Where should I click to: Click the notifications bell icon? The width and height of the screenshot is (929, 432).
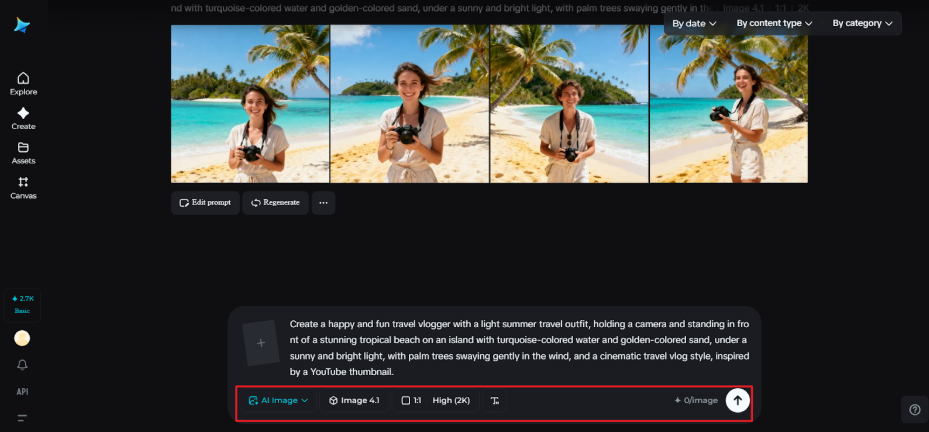22,365
